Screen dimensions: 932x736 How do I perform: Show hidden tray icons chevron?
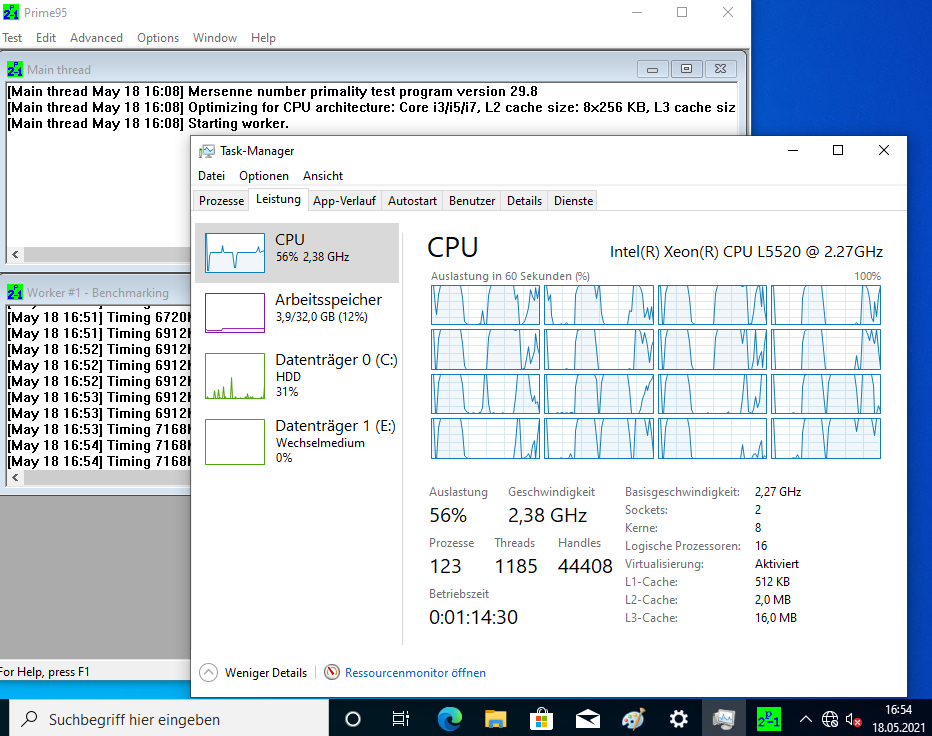tap(805, 719)
